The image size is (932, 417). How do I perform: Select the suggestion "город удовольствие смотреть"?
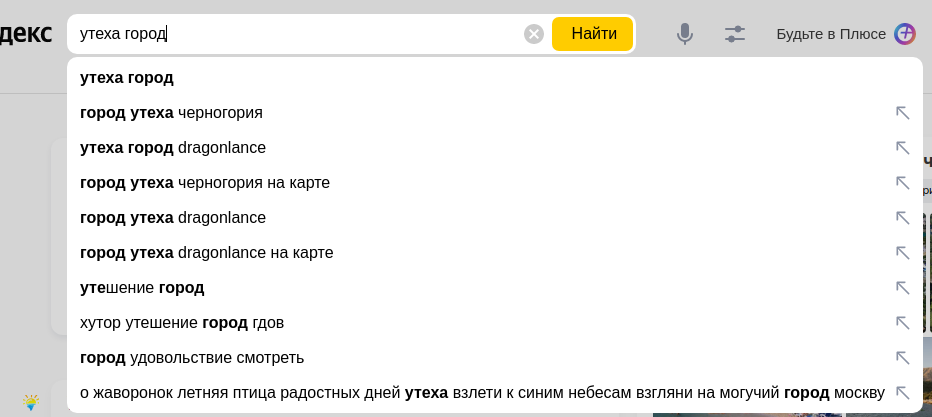[x=192, y=358]
